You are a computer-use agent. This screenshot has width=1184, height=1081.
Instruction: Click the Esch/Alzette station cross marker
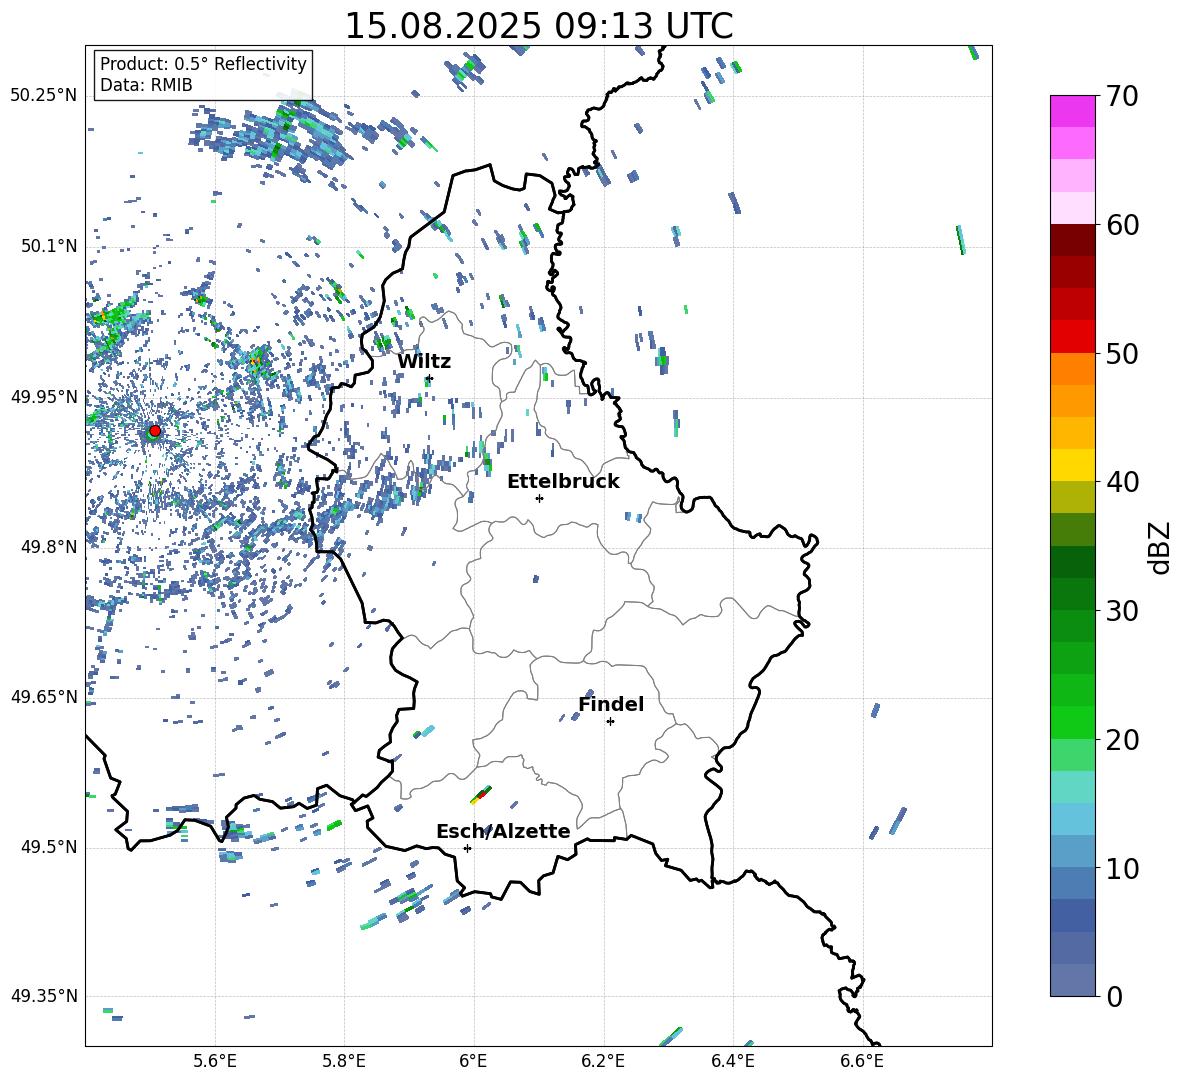467,848
